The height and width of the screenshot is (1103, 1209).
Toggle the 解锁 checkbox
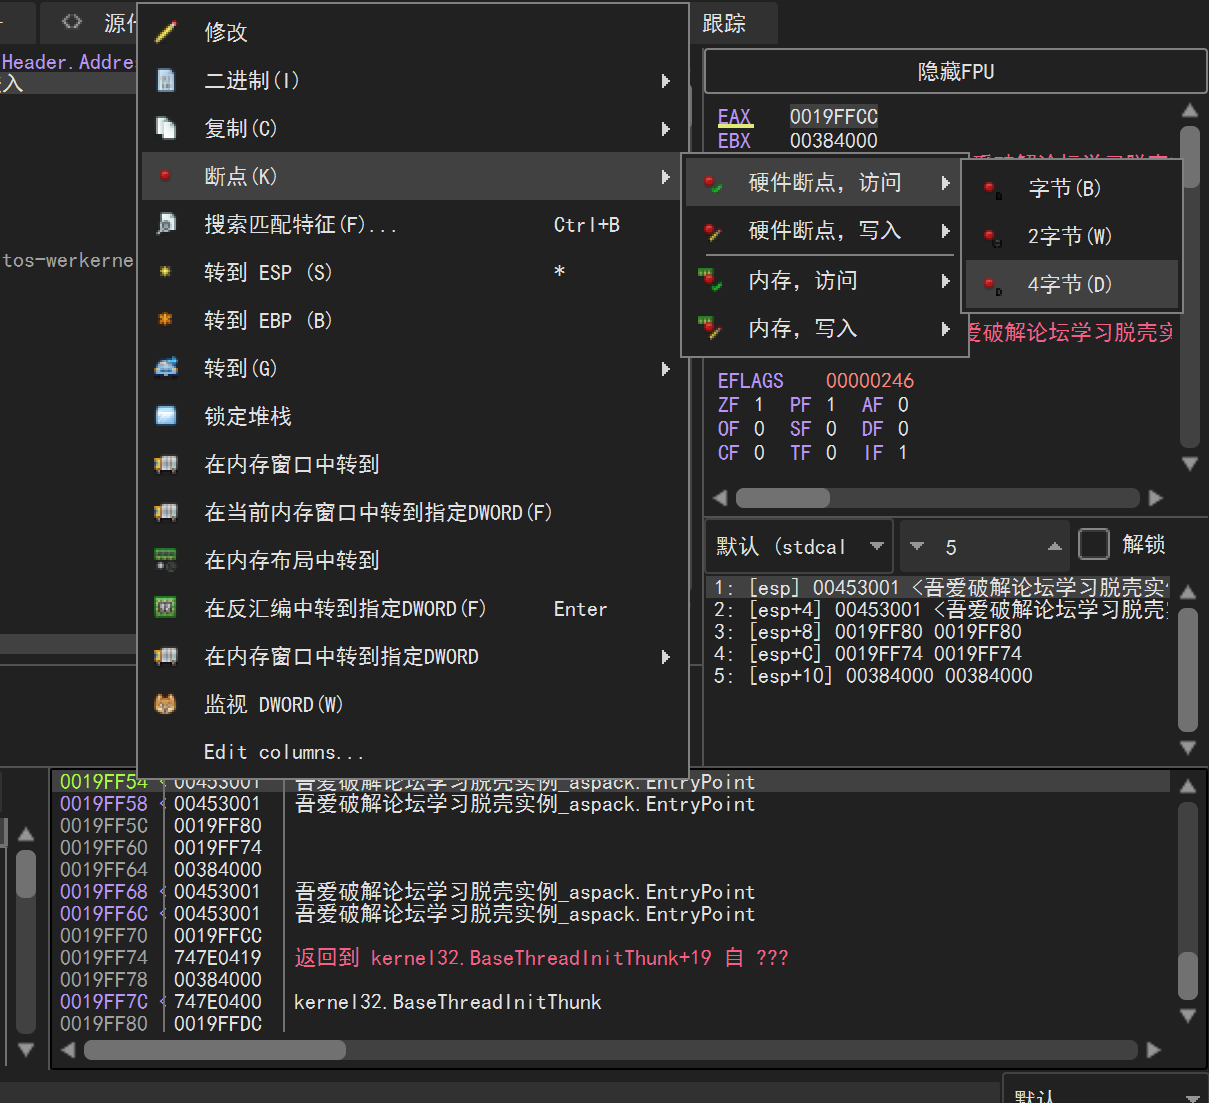pos(1094,545)
